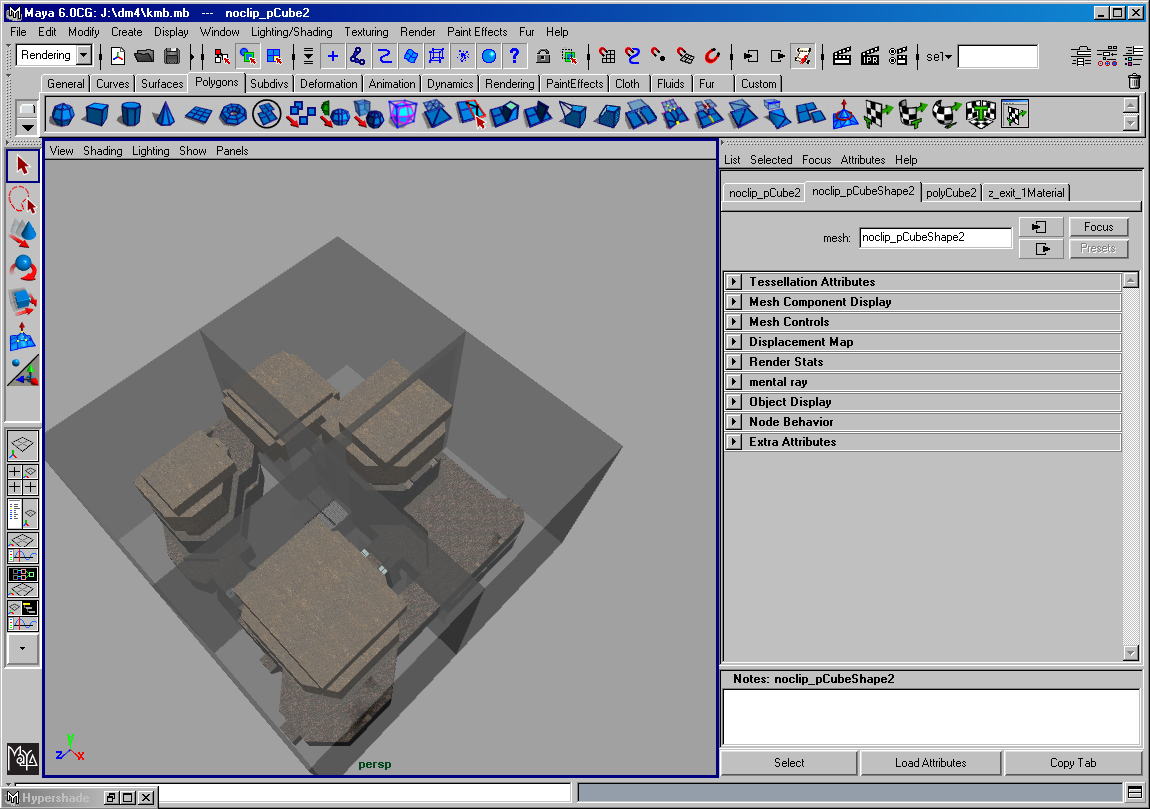Click the mesh name input field

tap(935, 237)
